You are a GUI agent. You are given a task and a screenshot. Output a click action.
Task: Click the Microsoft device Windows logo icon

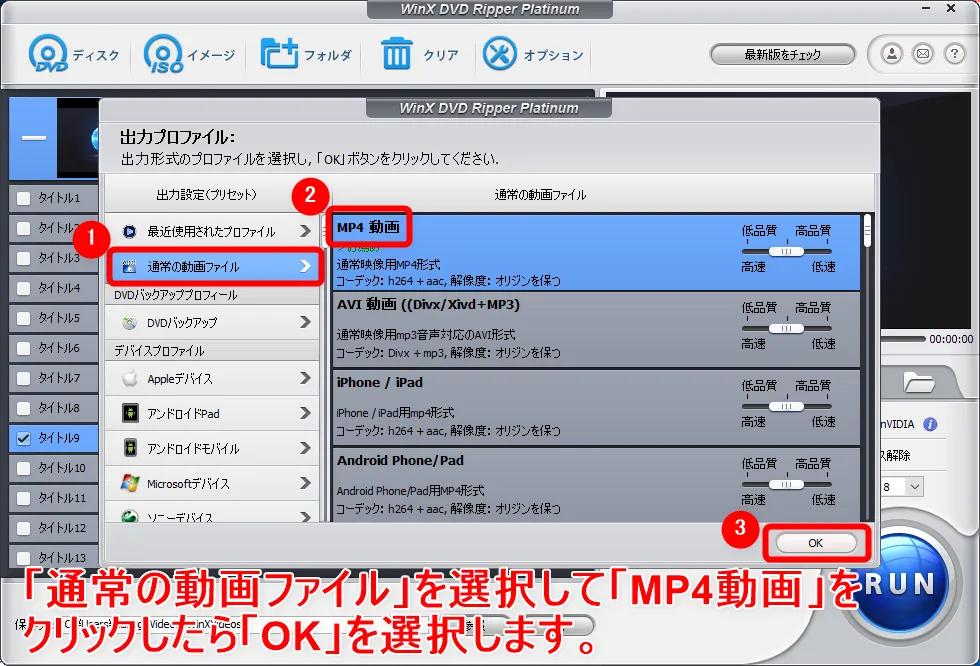(x=130, y=483)
